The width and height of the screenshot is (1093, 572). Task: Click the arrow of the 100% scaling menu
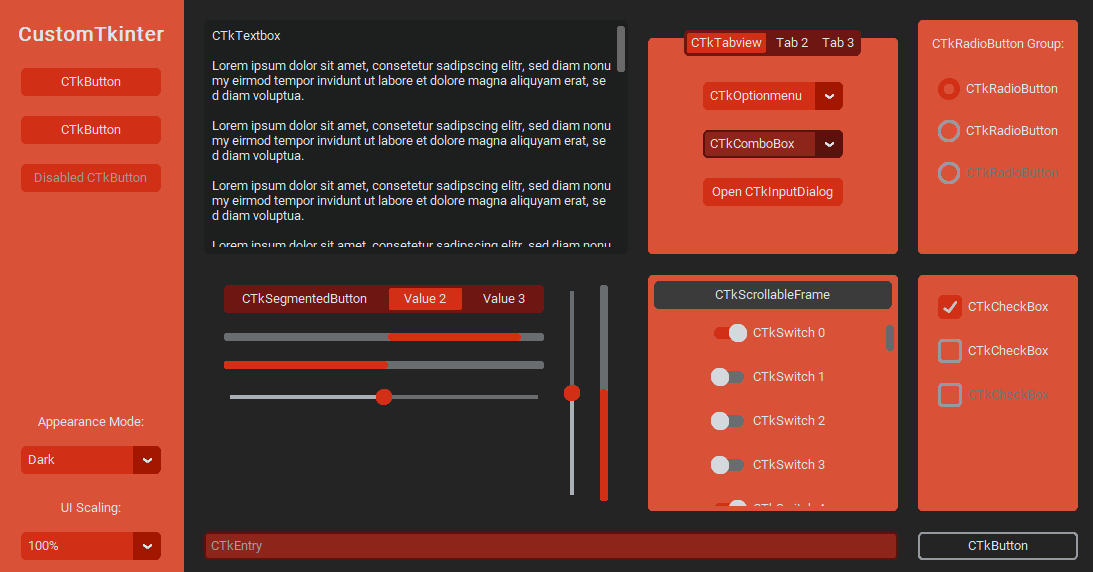pos(147,546)
